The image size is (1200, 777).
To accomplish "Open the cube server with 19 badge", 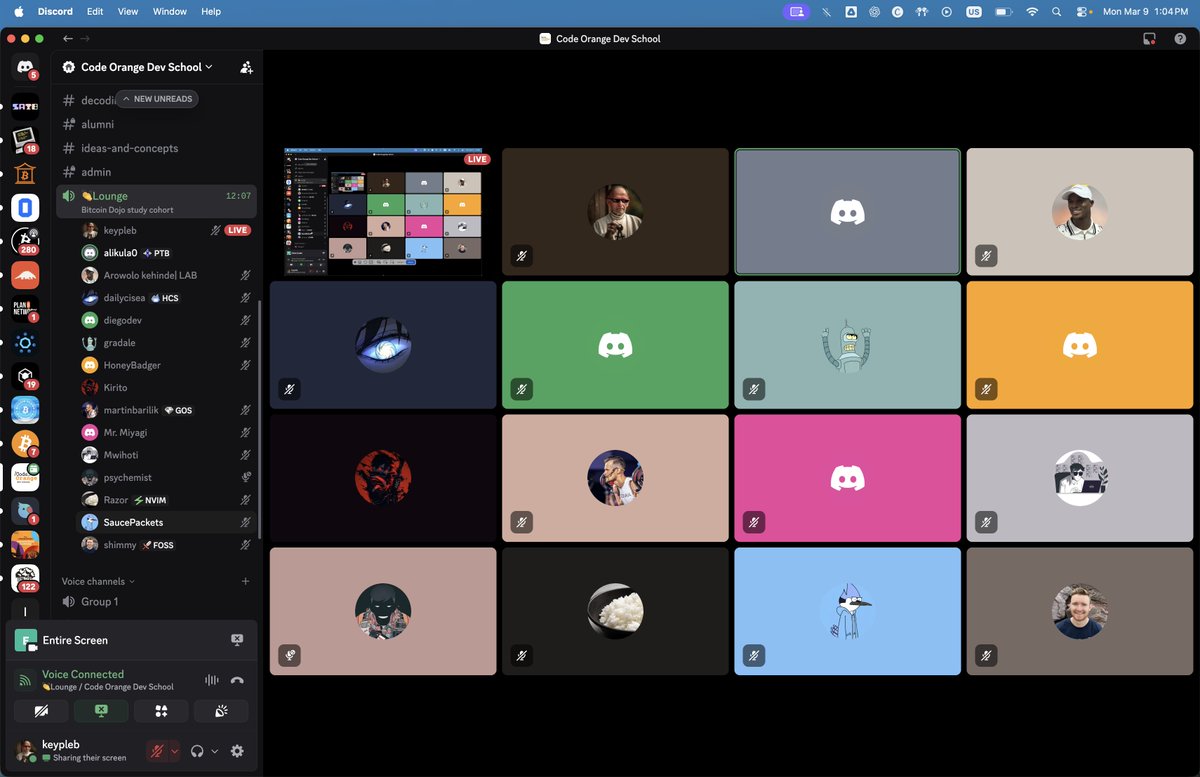I will click(25, 377).
